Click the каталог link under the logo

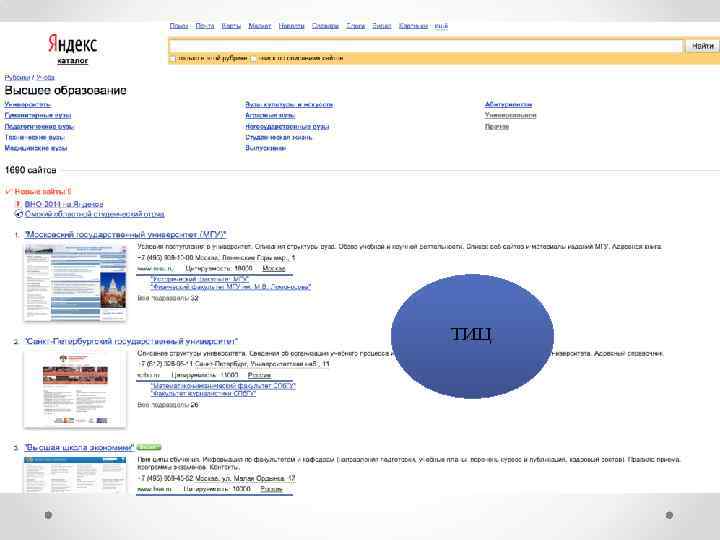(x=73, y=60)
